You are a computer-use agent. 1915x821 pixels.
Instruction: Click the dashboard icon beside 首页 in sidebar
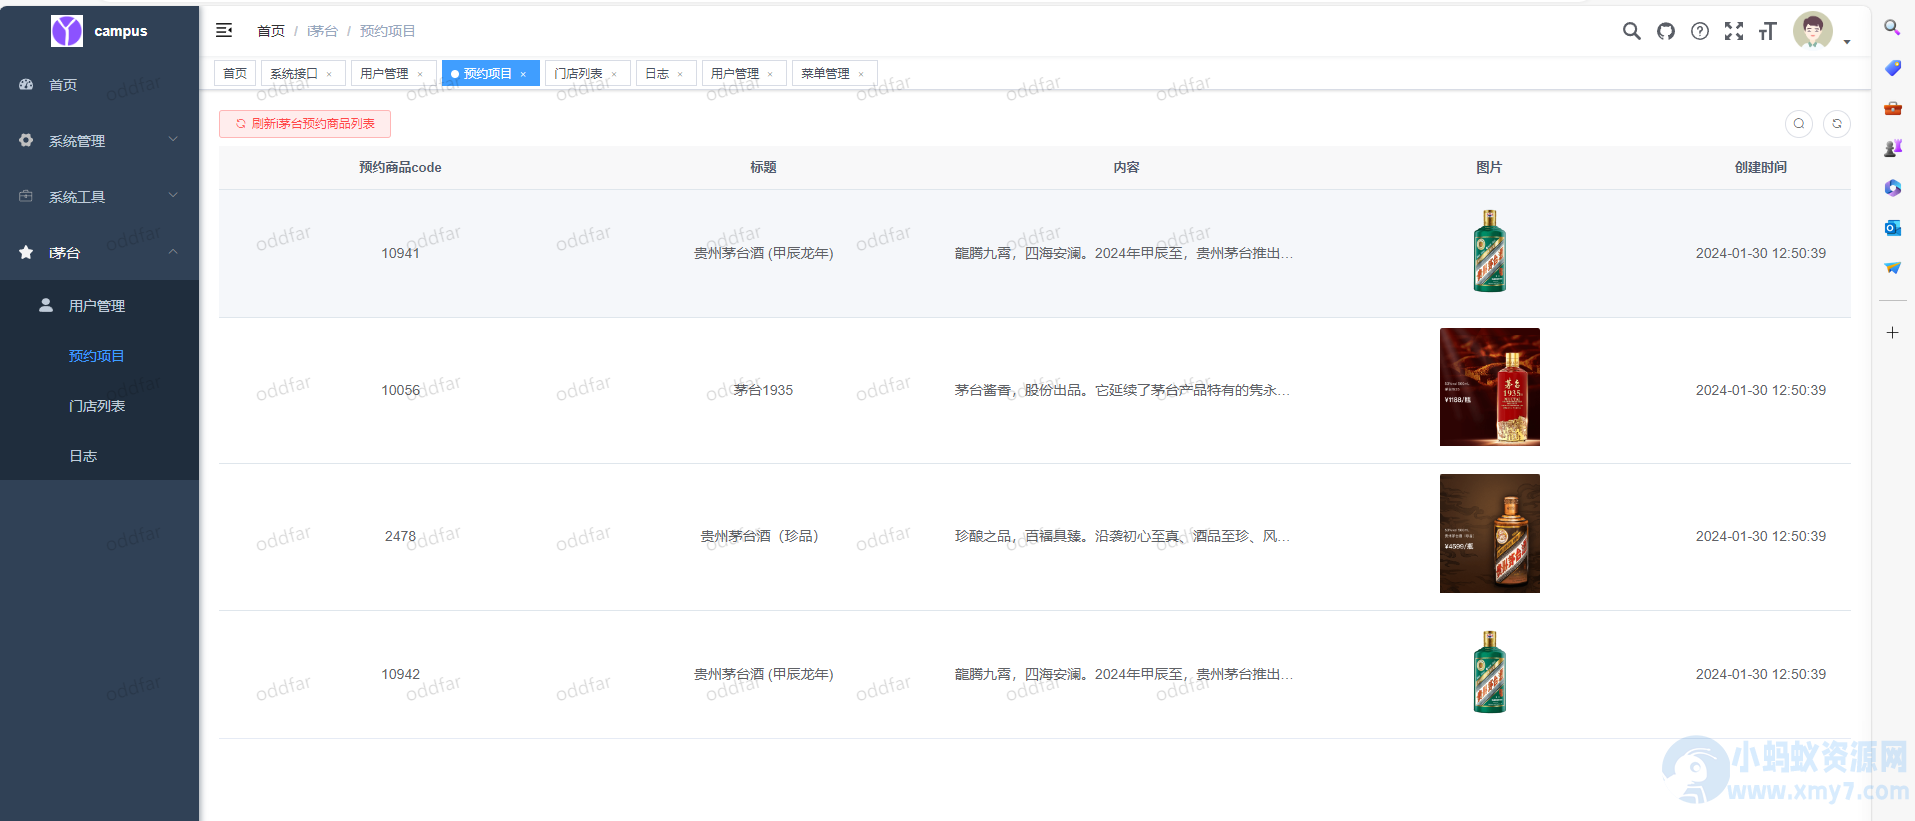pos(26,84)
